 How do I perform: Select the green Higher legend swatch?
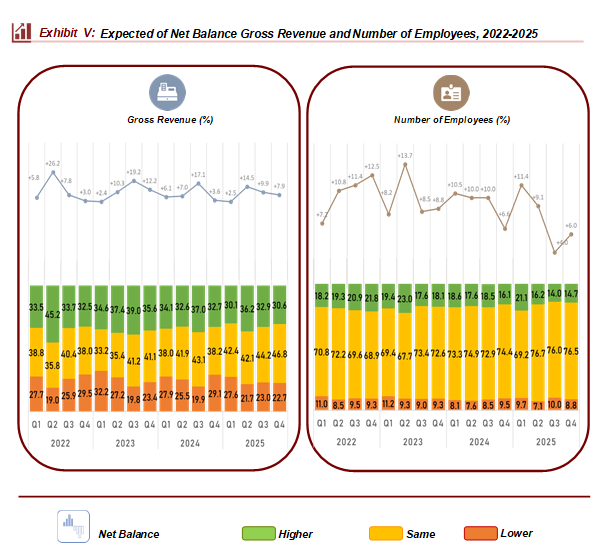(x=260, y=534)
